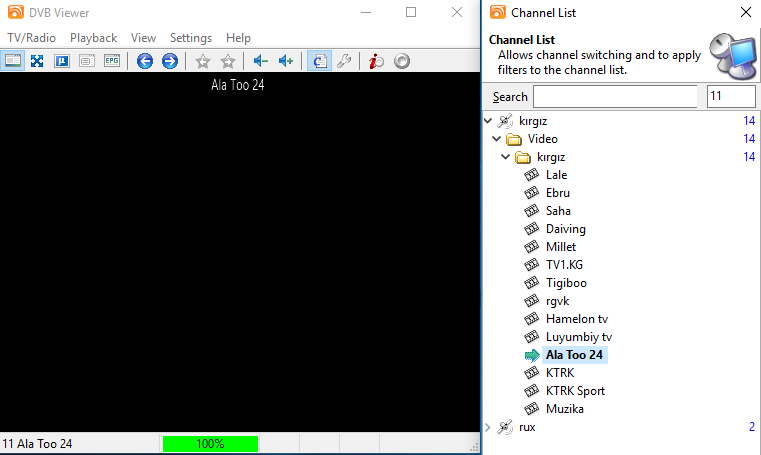Minimize the DVB Viewer window
The image size is (761, 455).
366,12
